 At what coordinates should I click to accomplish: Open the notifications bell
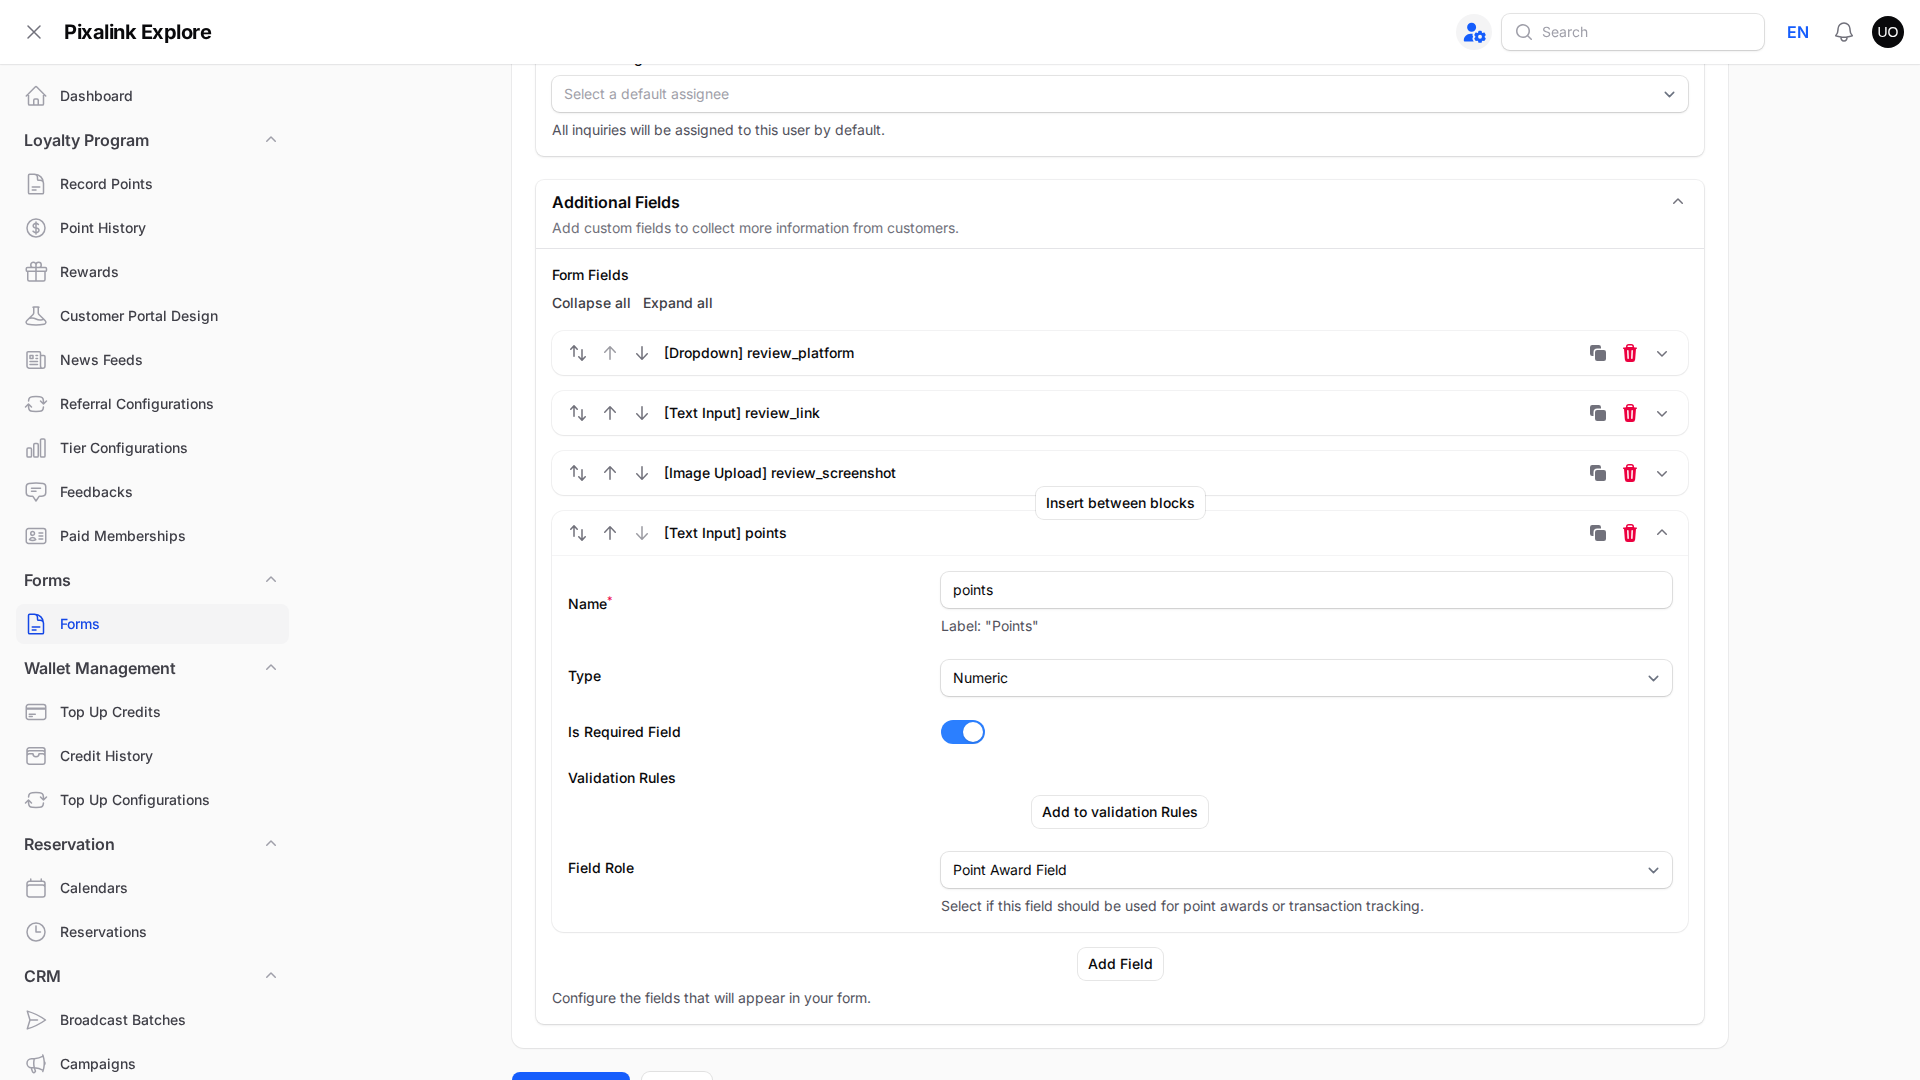1844,32
